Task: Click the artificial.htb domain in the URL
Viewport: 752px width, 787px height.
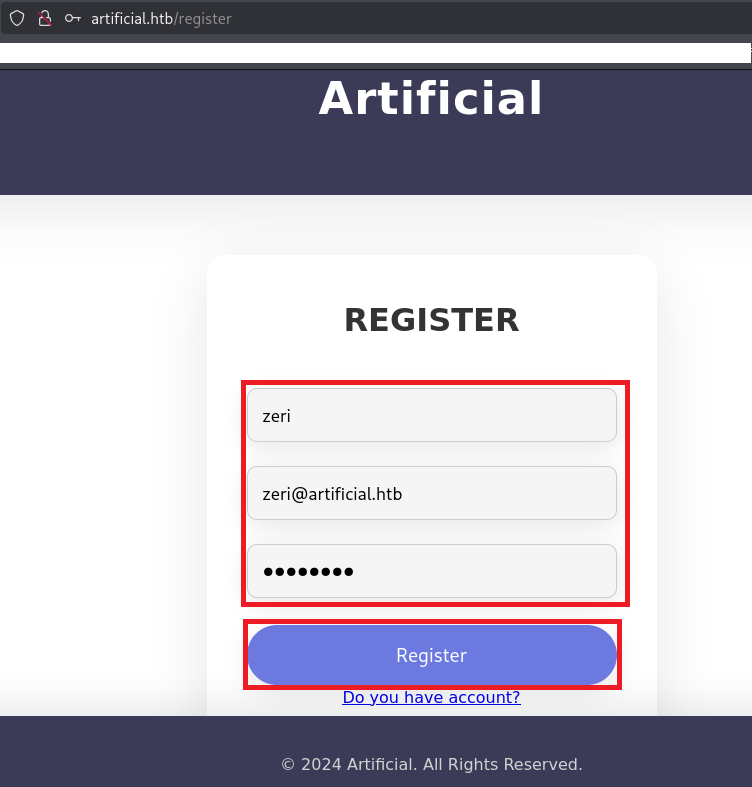Action: click(132, 18)
